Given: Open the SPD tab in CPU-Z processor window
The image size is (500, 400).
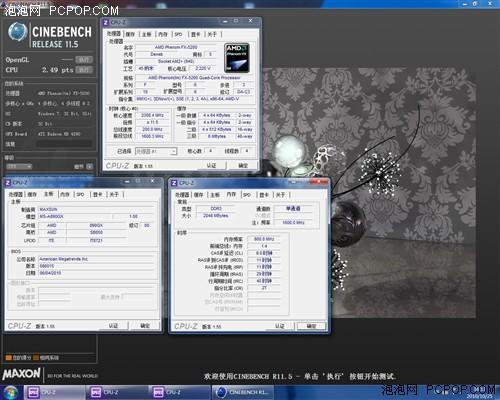Looking at the screenshot, I should 178,34.
